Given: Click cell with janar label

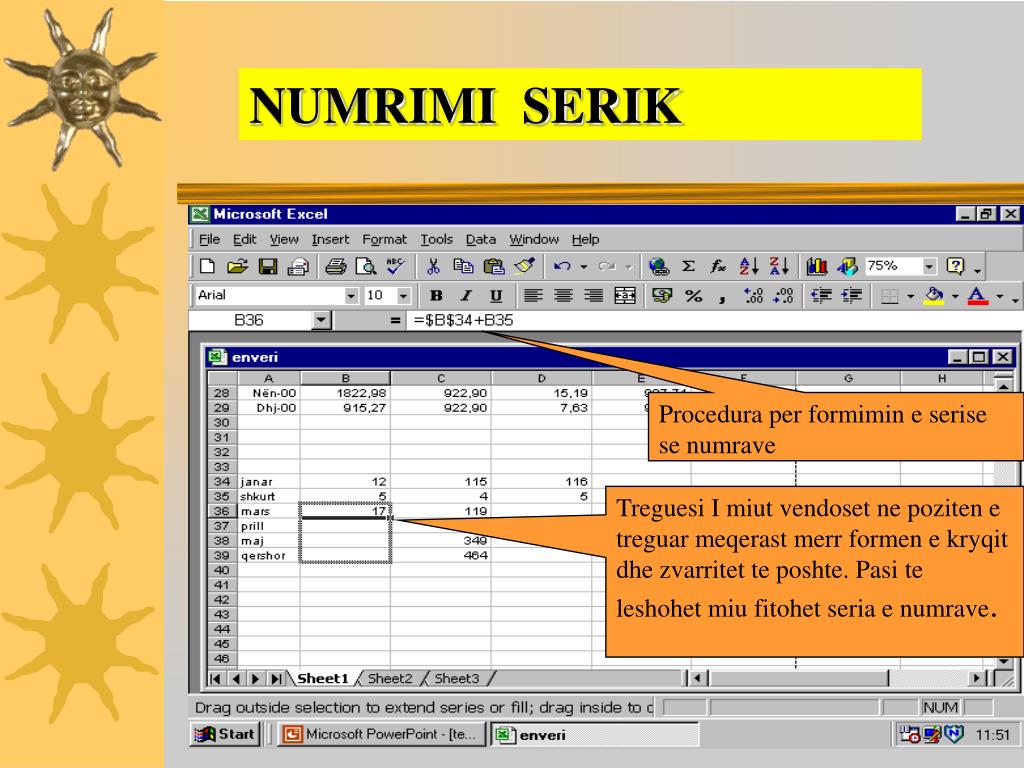Looking at the screenshot, I should pyautogui.click(x=269, y=482).
